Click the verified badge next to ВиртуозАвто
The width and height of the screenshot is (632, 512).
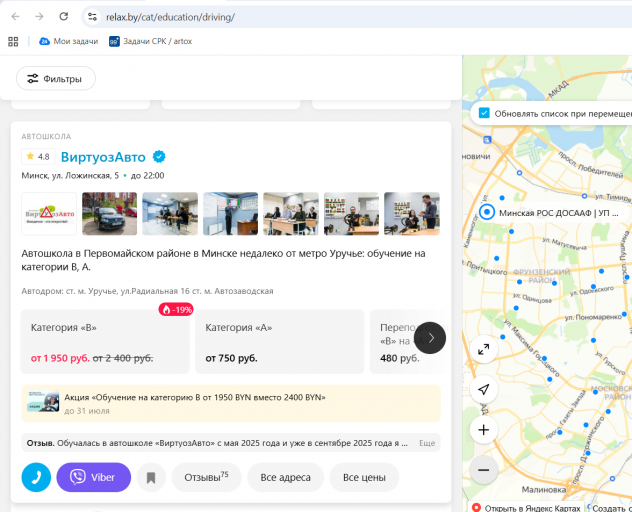(159, 156)
